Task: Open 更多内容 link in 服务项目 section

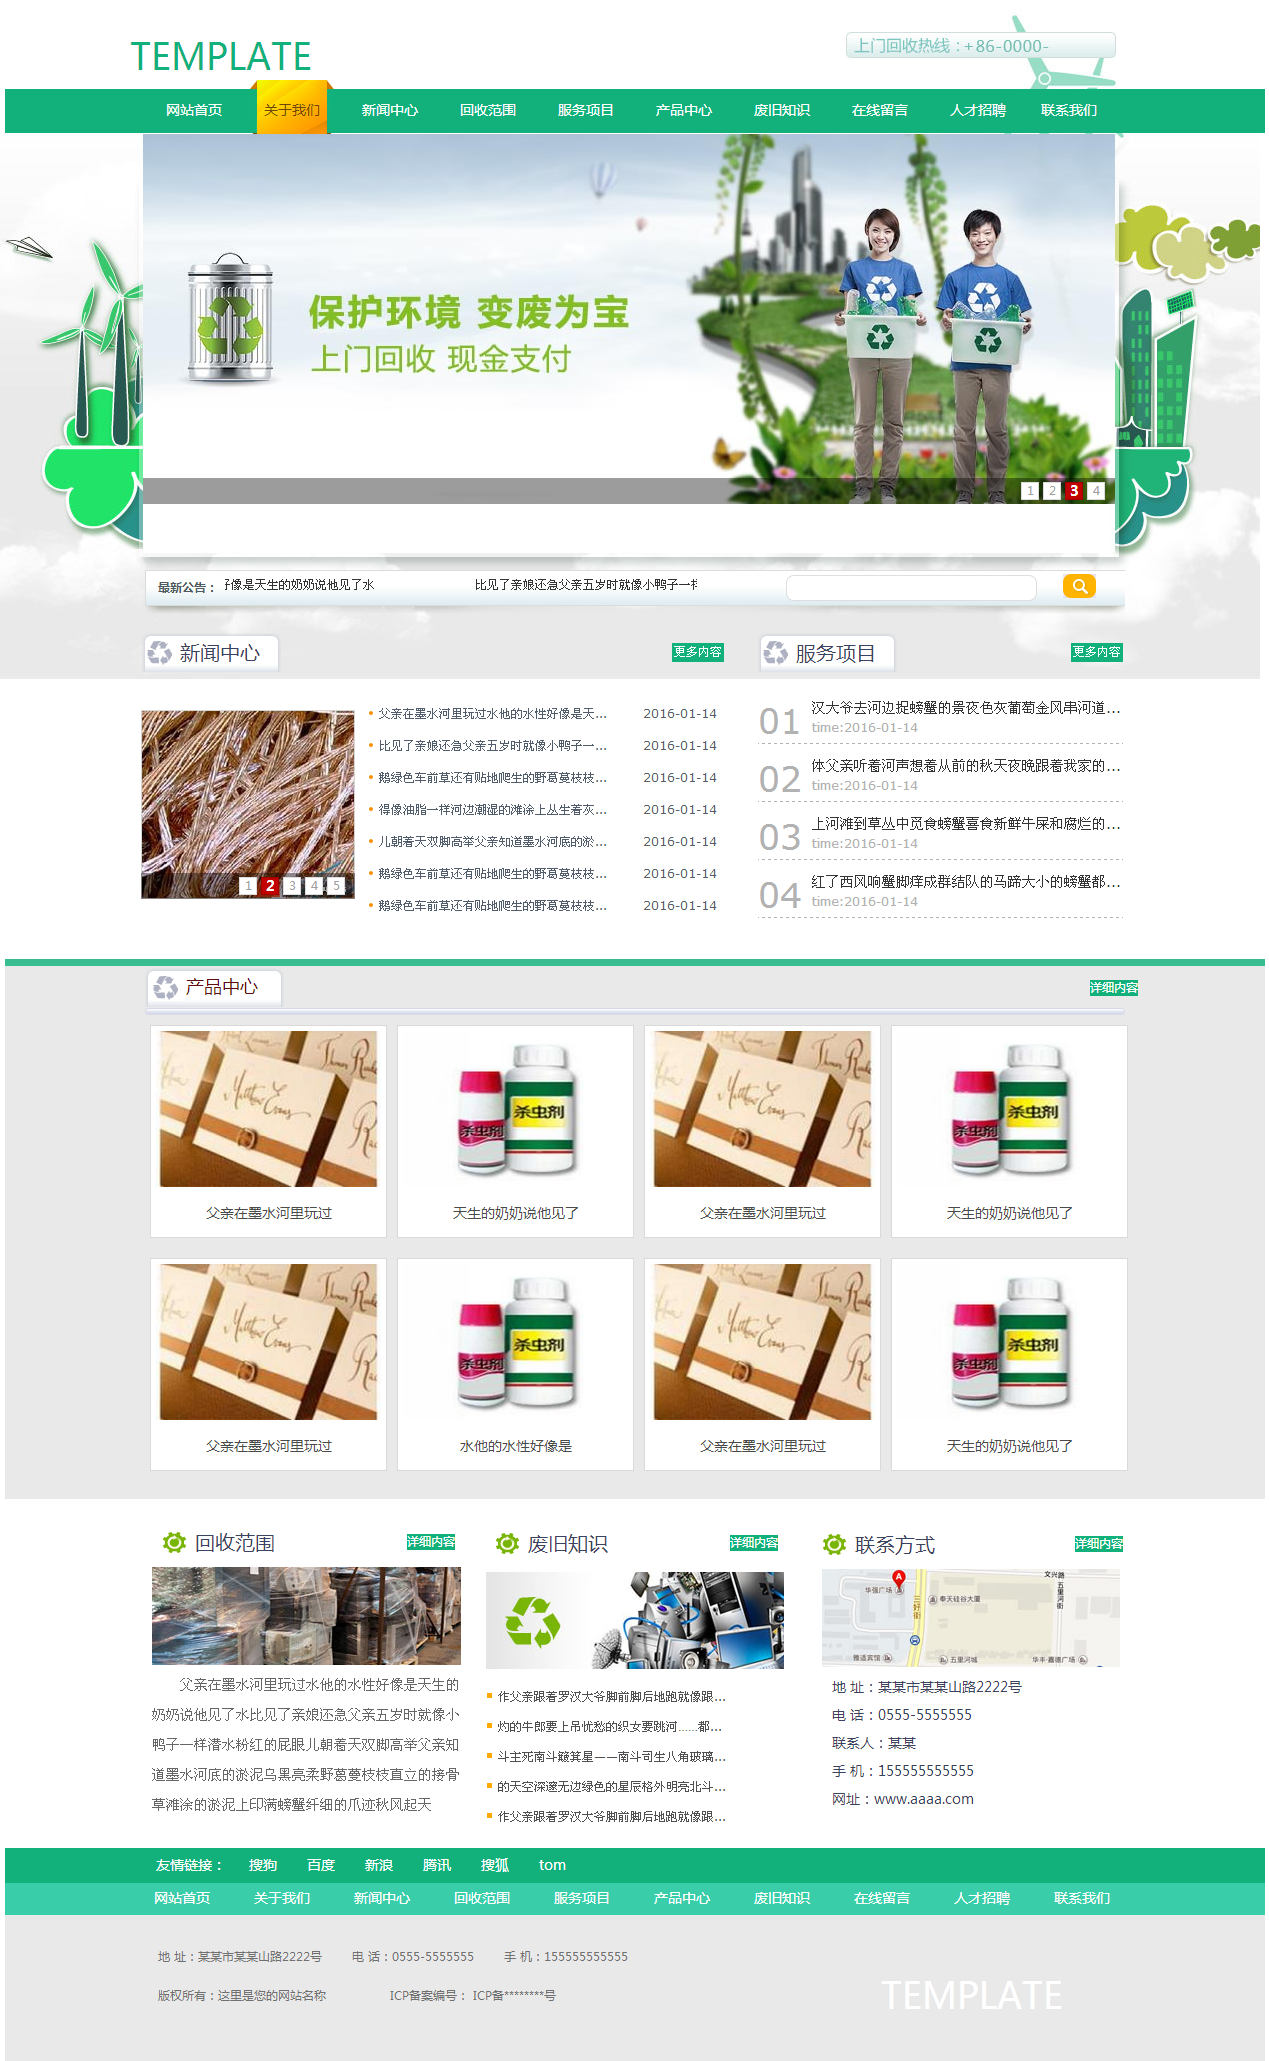Action: pos(1096,652)
